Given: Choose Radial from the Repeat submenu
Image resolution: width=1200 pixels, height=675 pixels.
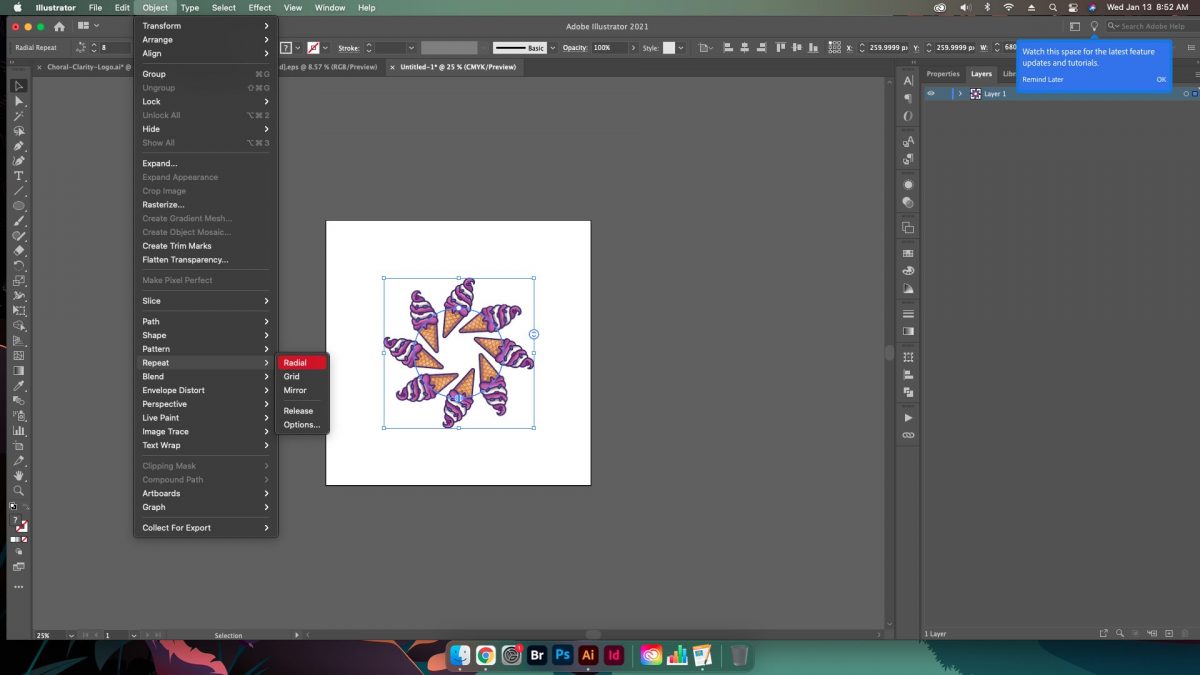Looking at the screenshot, I should pos(295,362).
